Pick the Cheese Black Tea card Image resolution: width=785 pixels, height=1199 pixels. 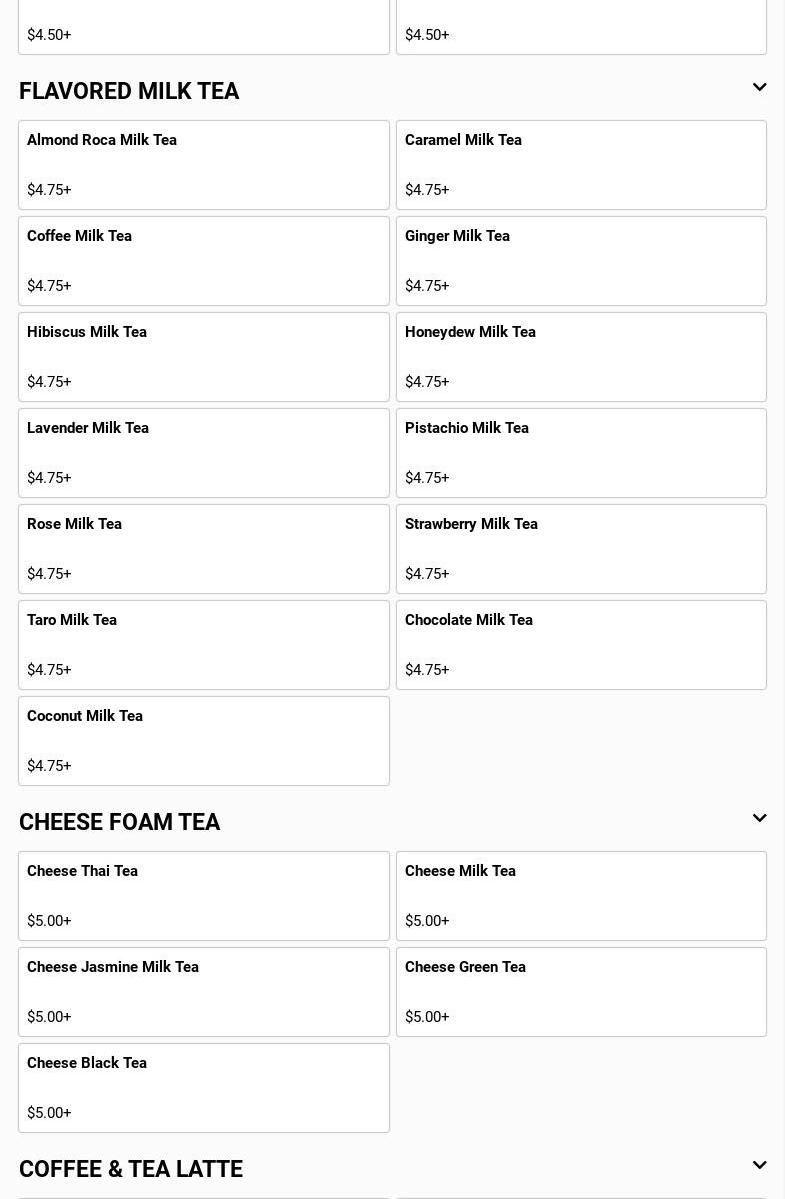coord(203,1088)
